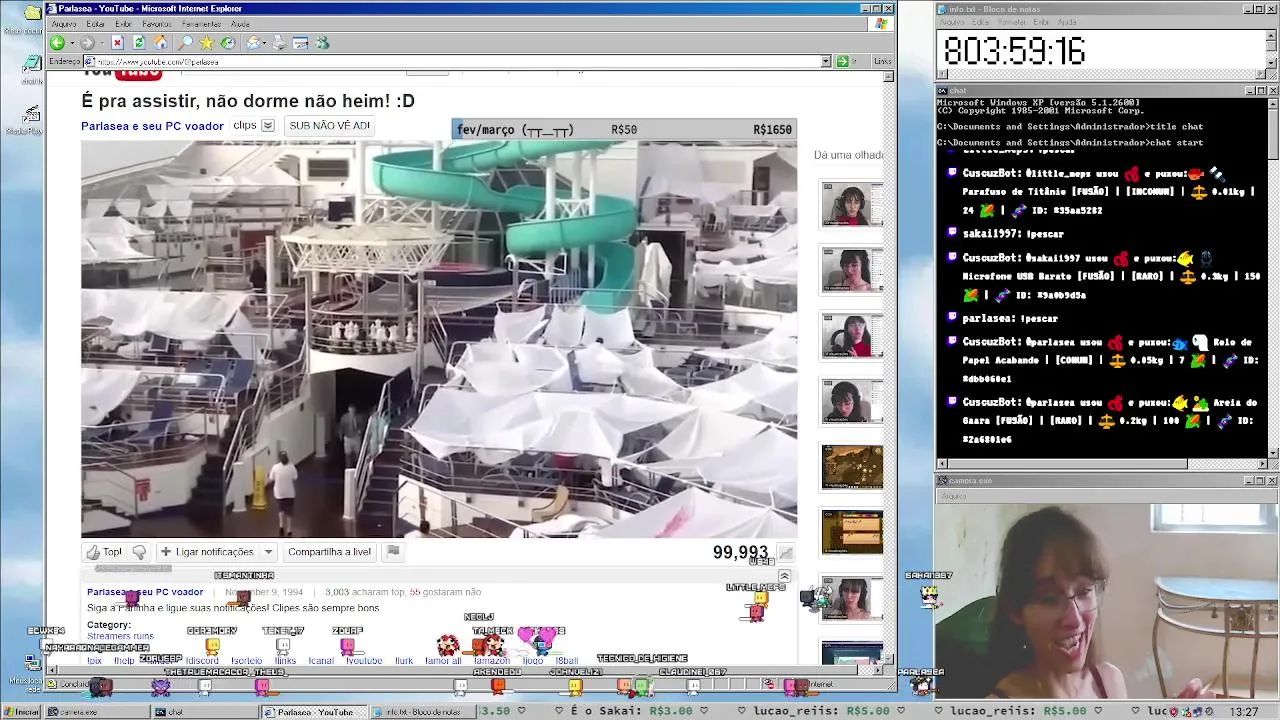Click the chat window console title icon
This screenshot has width=1280, height=720.
click(x=943, y=90)
